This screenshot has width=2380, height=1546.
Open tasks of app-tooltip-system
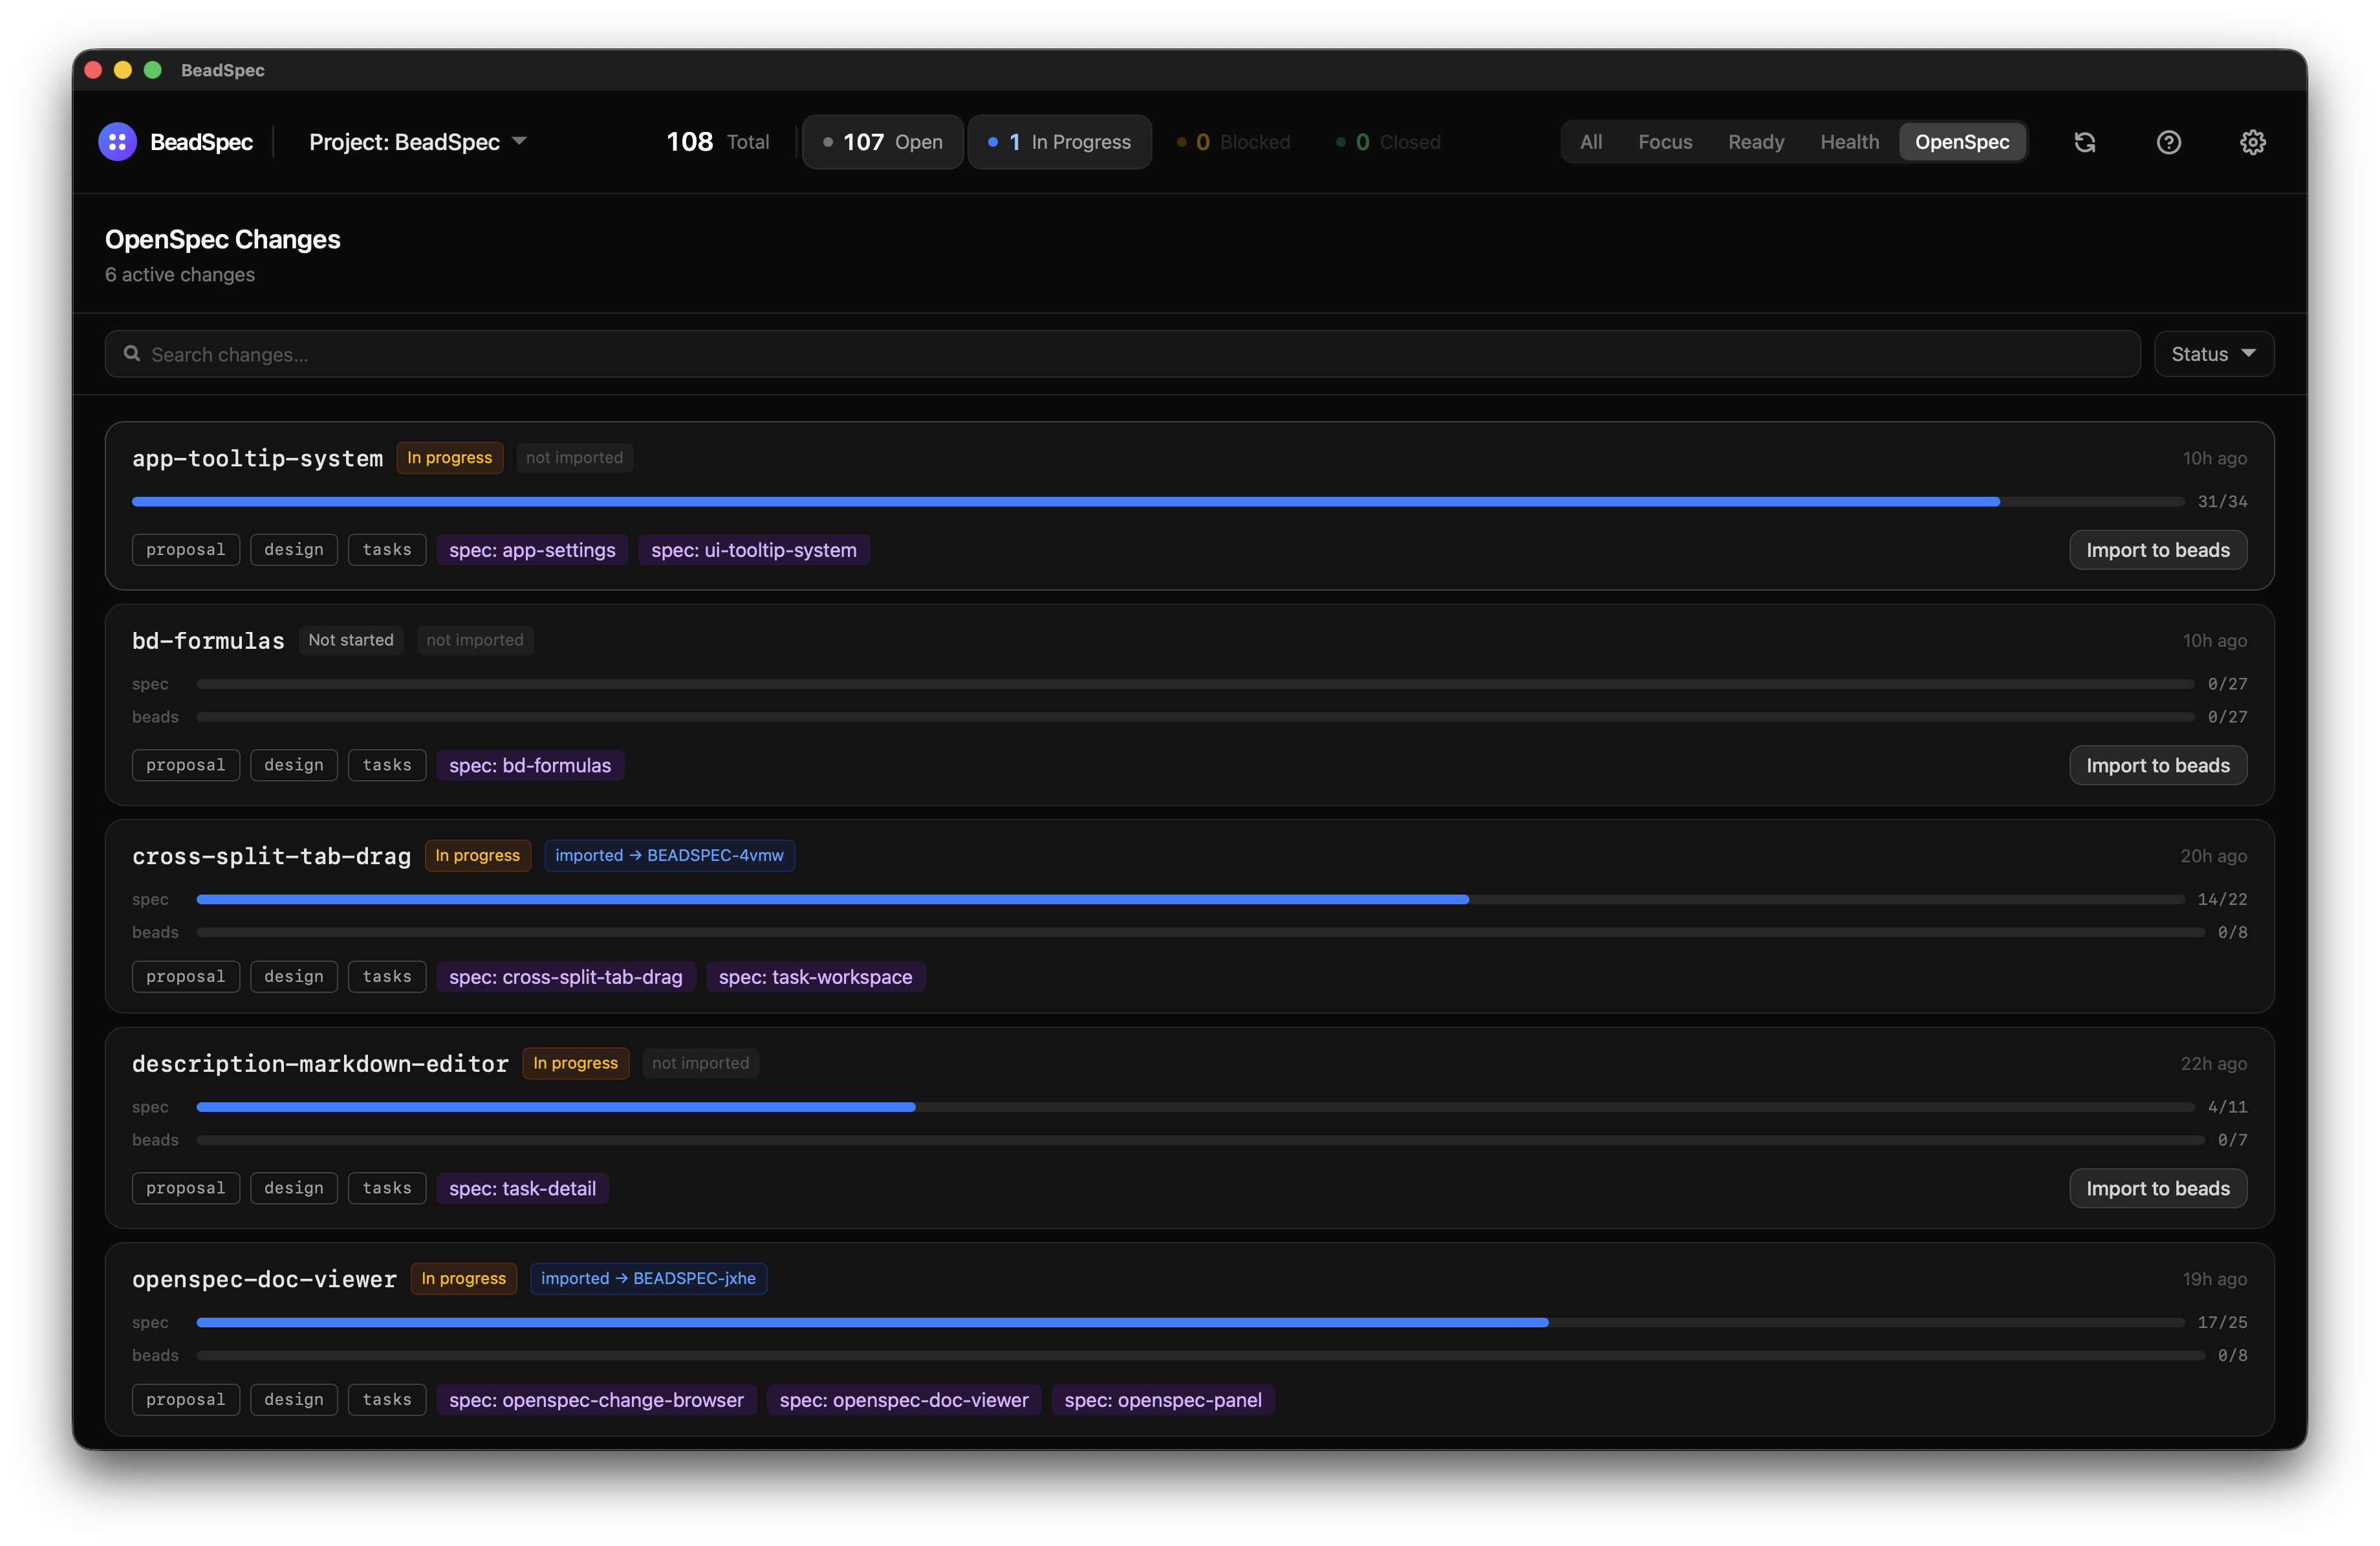pos(387,550)
